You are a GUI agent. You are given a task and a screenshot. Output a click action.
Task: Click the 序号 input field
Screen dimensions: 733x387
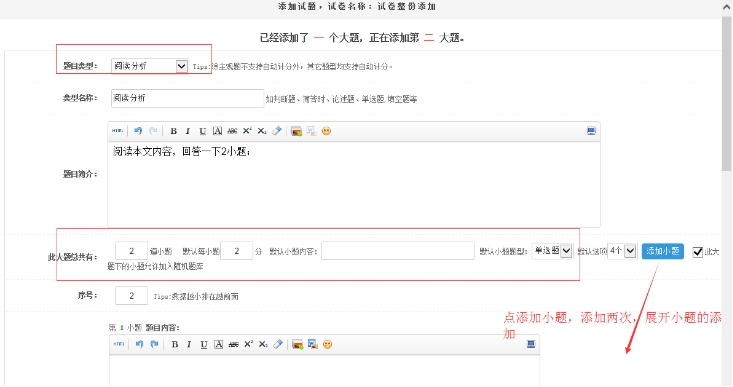tap(131, 295)
